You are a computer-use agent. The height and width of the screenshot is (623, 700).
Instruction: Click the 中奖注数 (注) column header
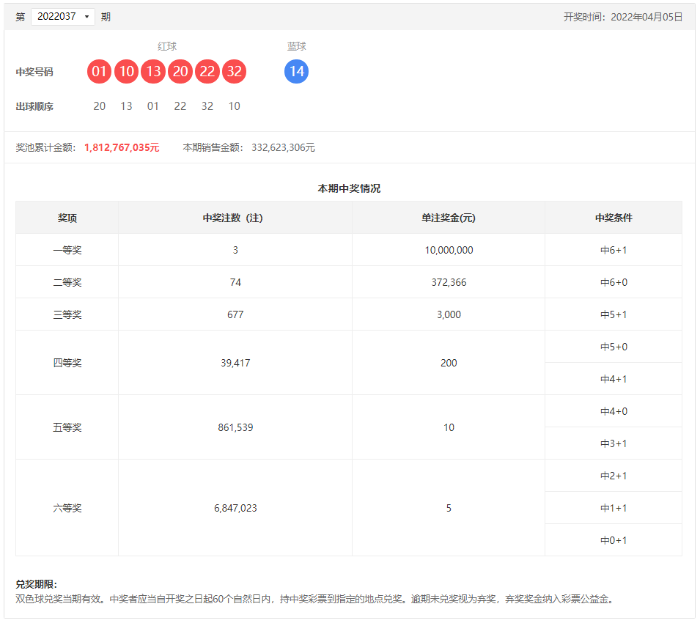tap(235, 218)
